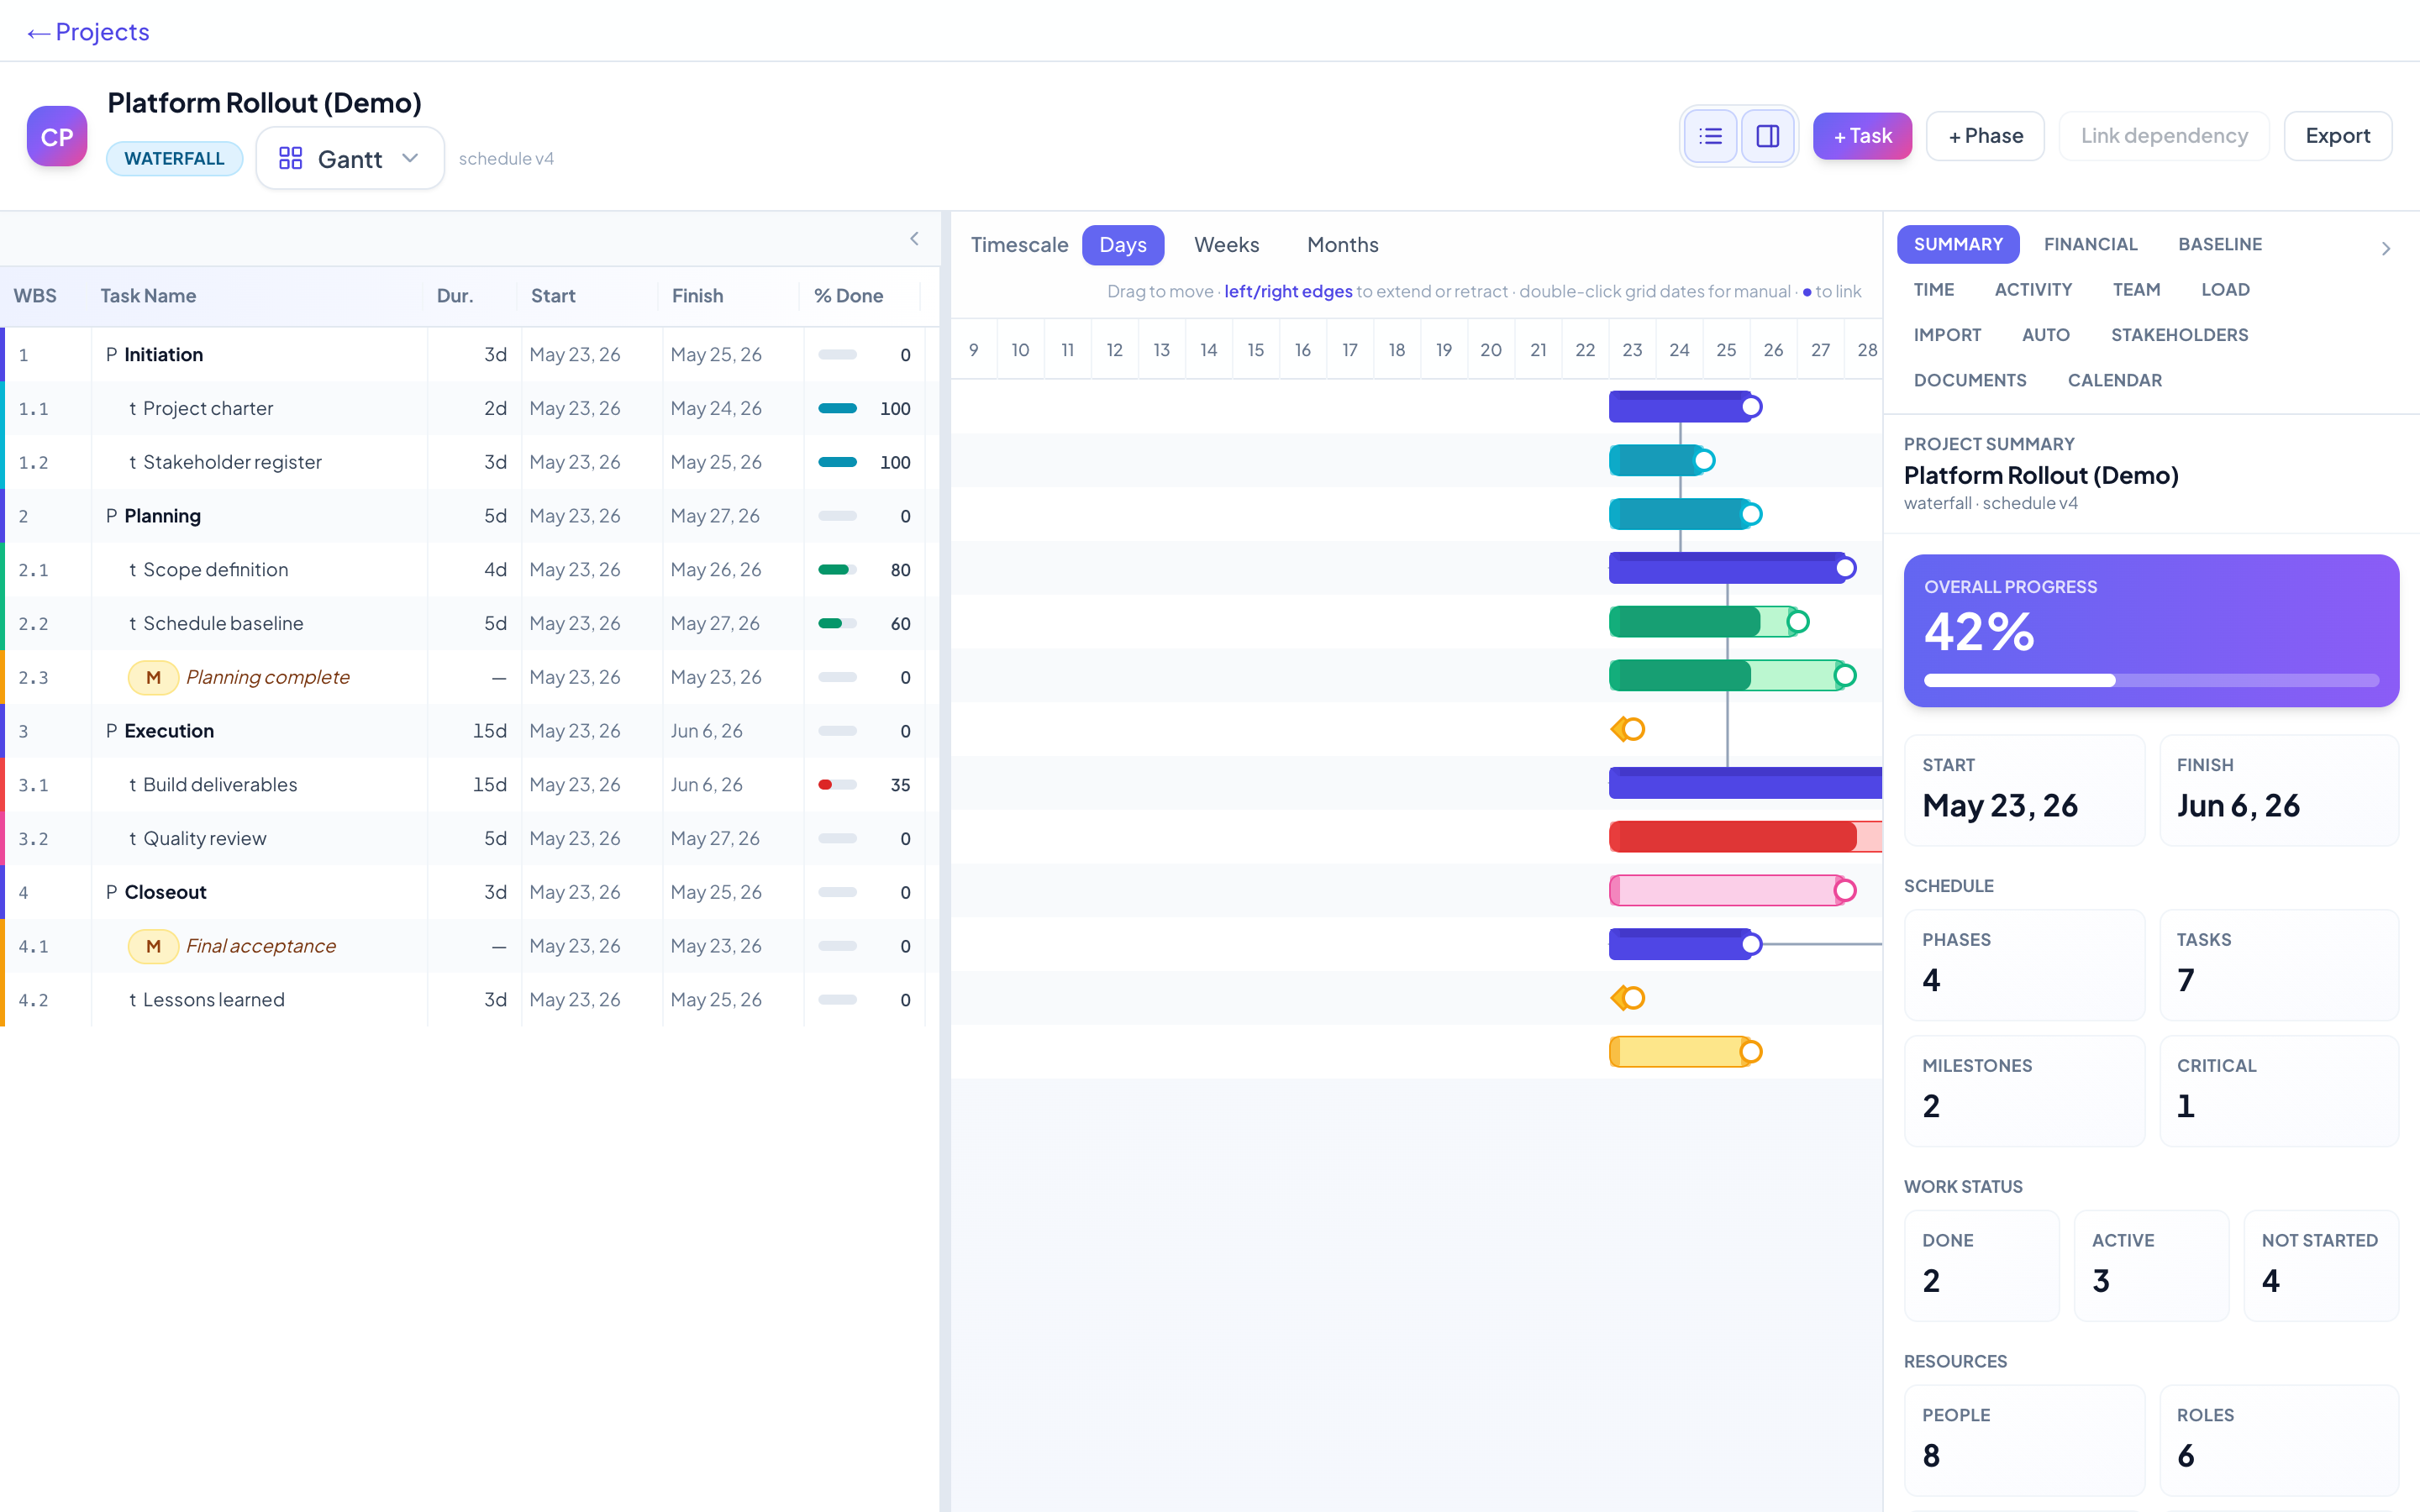Click the Finish column header
Screen dimensions: 2420x1512
click(x=697, y=296)
